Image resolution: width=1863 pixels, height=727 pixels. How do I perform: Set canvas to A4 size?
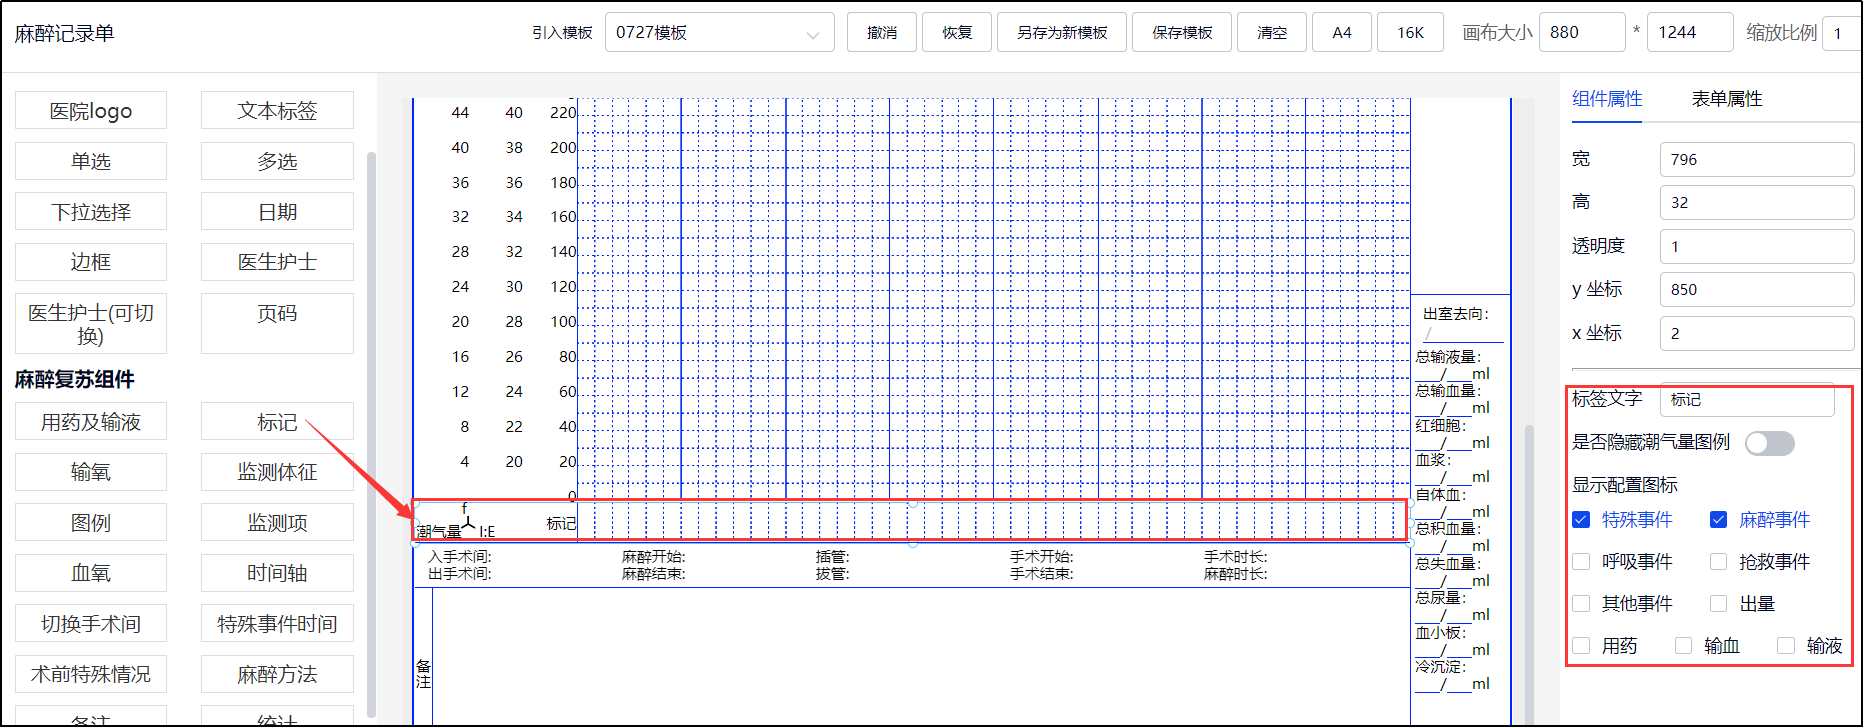coord(1342,32)
